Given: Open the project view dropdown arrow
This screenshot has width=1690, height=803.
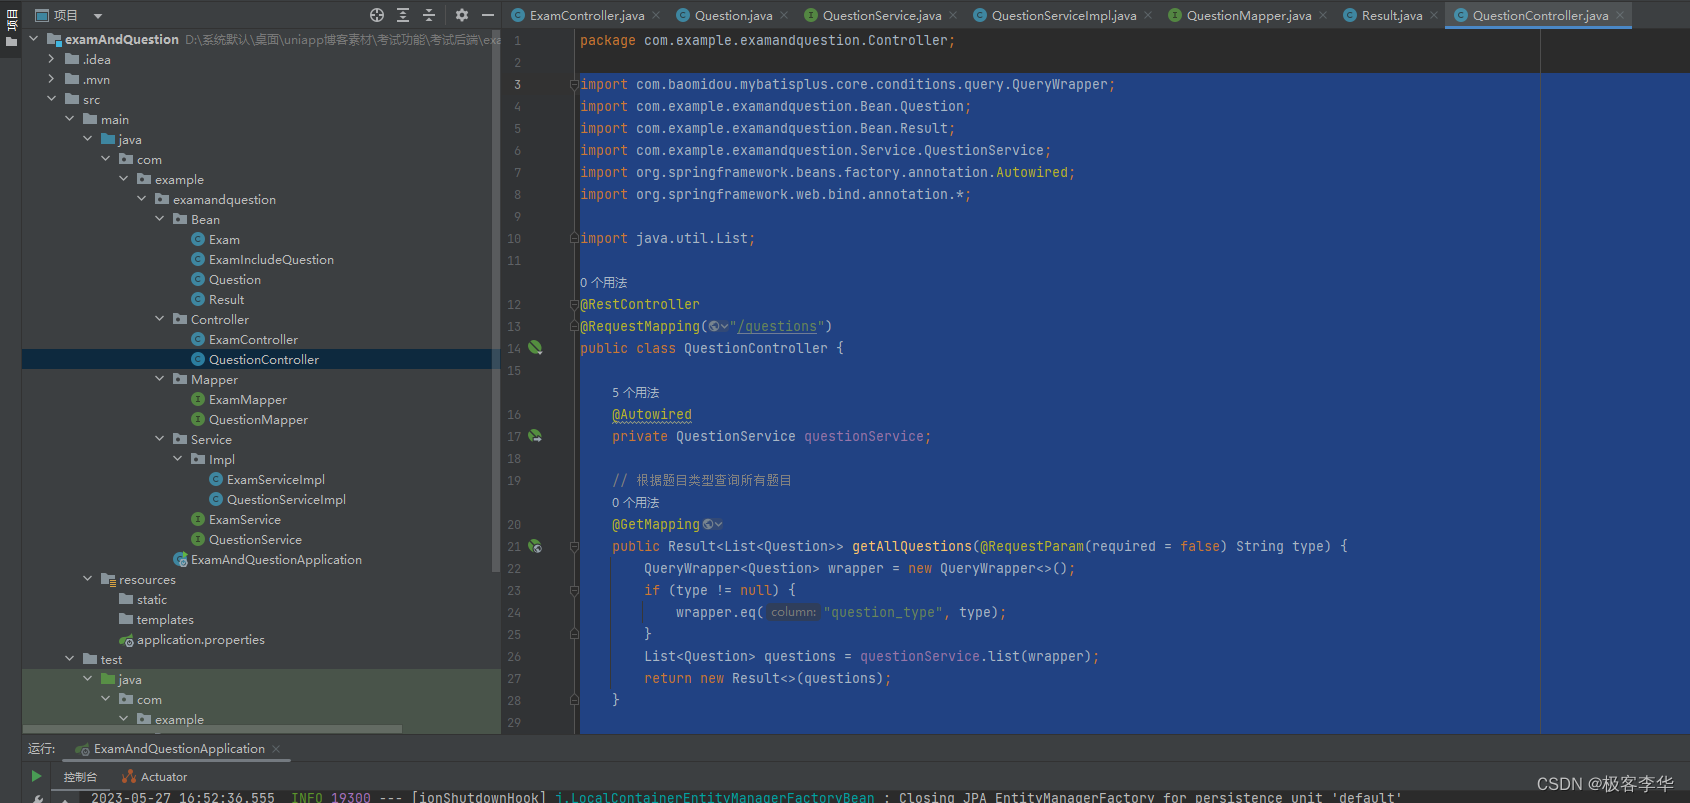Looking at the screenshot, I should [x=98, y=16].
